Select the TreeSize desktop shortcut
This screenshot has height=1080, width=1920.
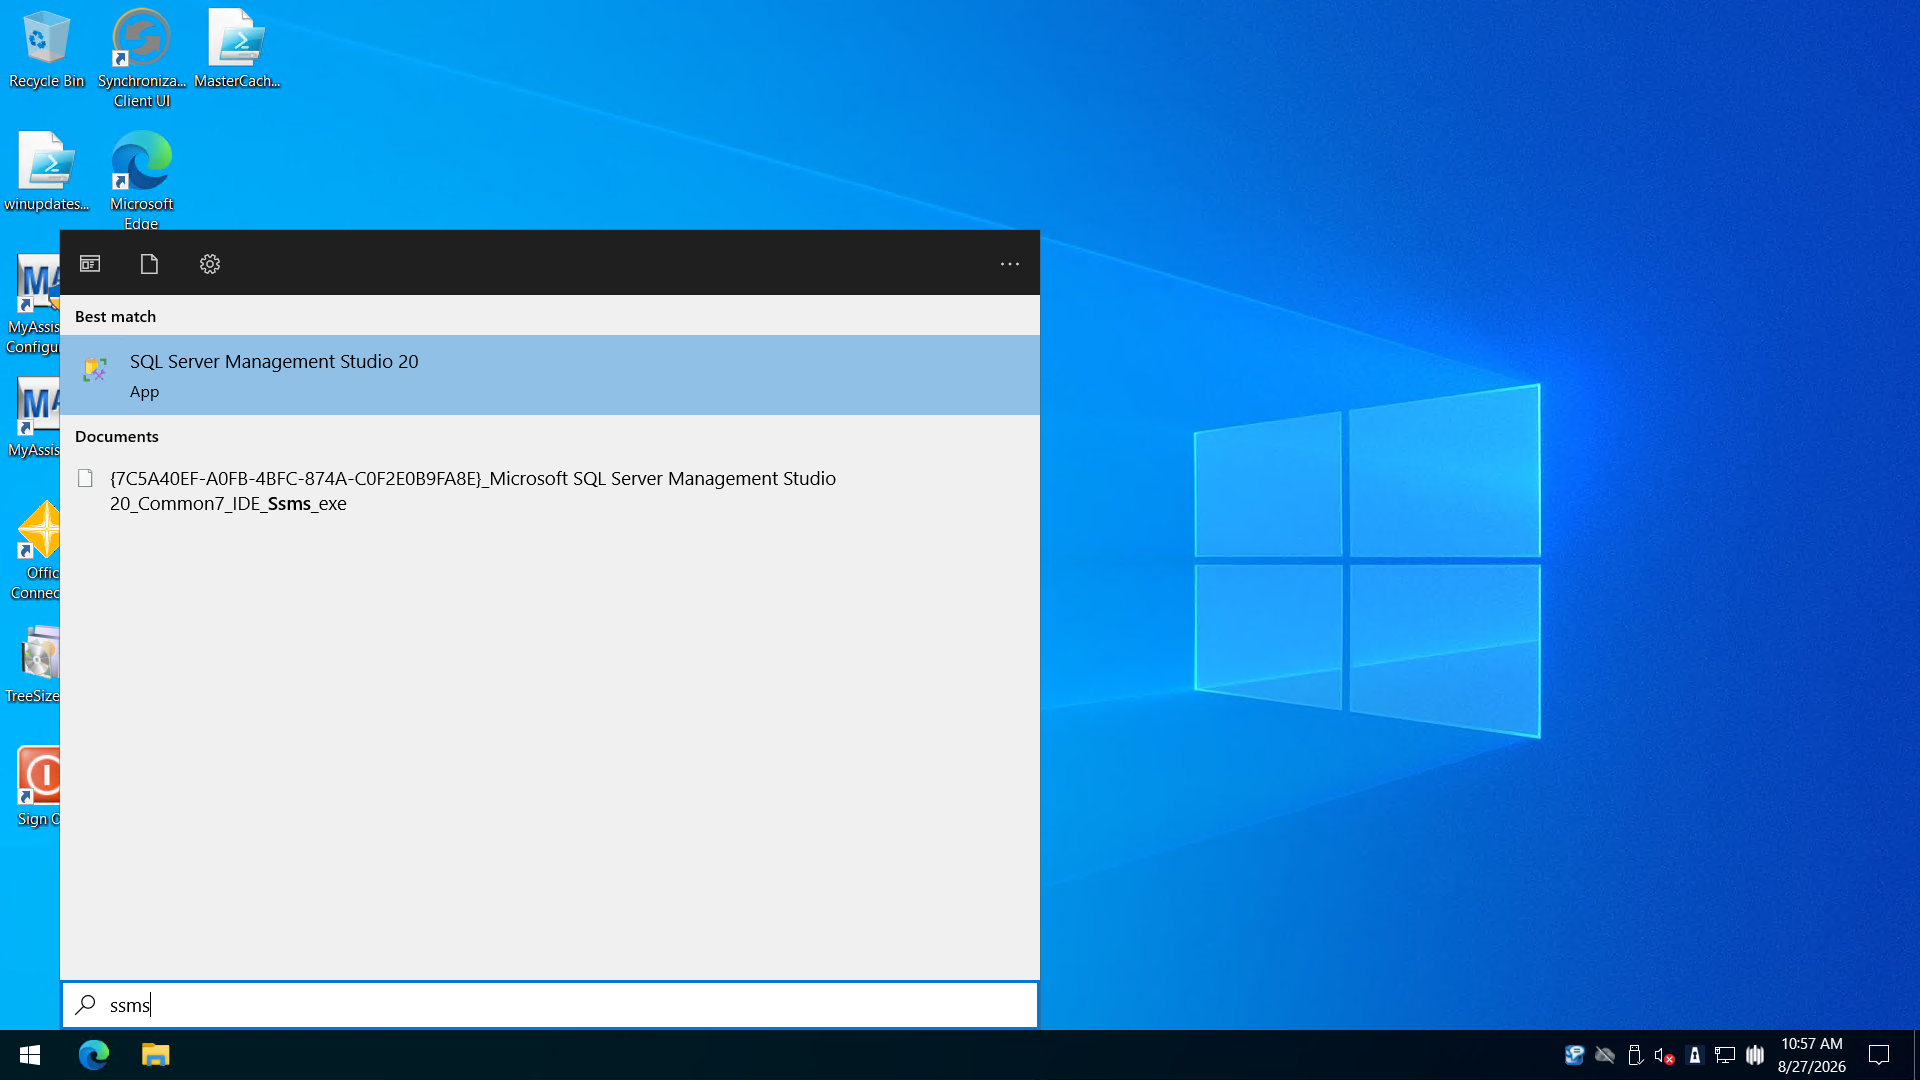[x=34, y=665]
